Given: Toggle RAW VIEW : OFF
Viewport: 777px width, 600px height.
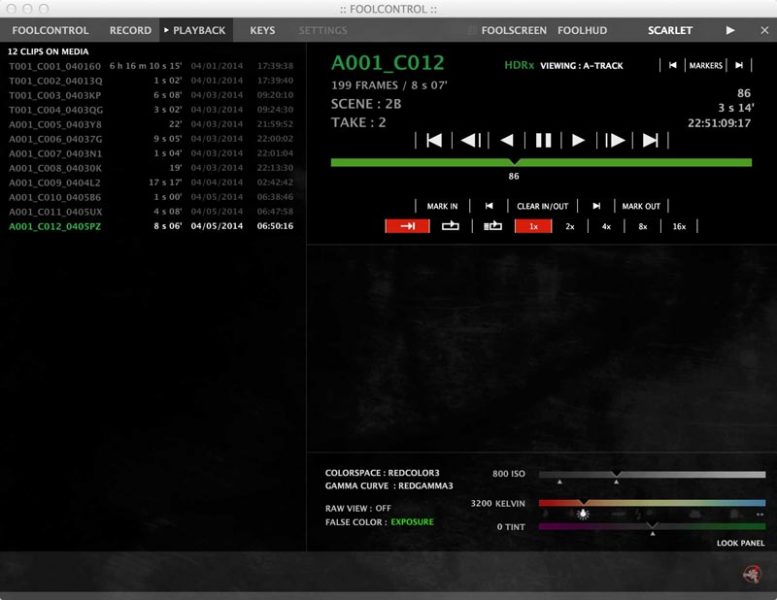Looking at the screenshot, I should 358,508.
